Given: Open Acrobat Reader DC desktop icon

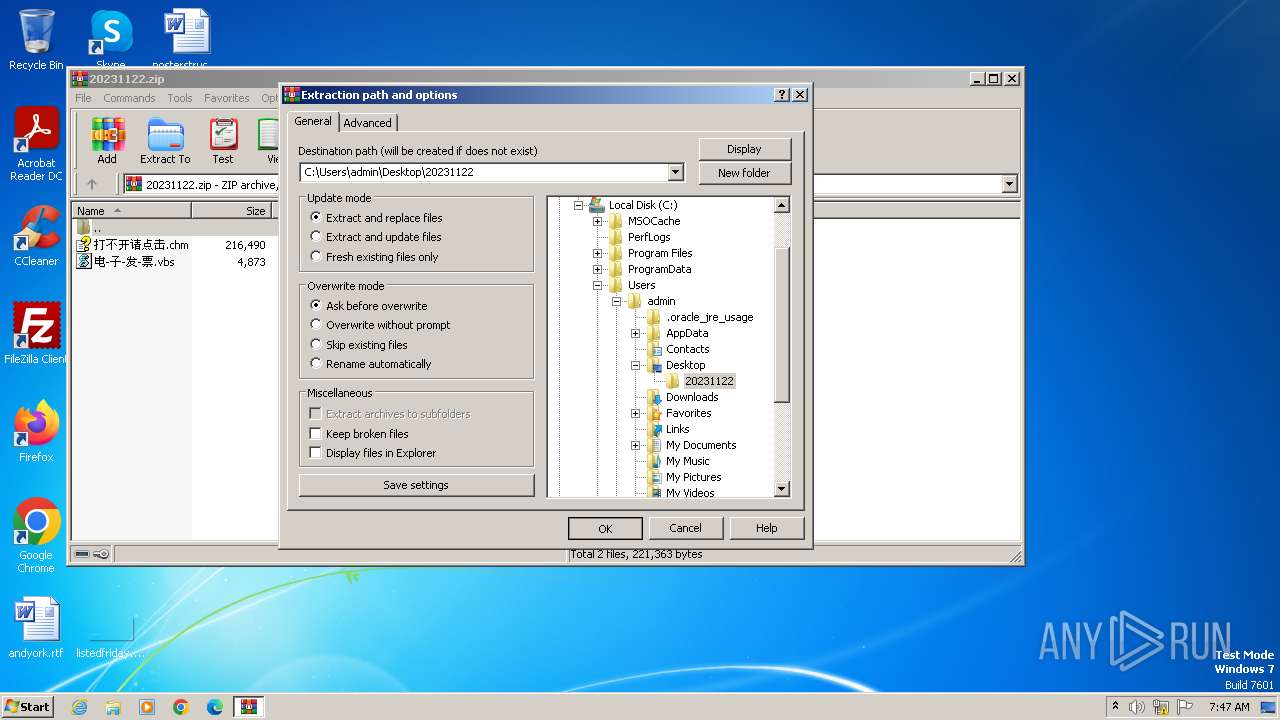Looking at the screenshot, I should pyautogui.click(x=36, y=144).
